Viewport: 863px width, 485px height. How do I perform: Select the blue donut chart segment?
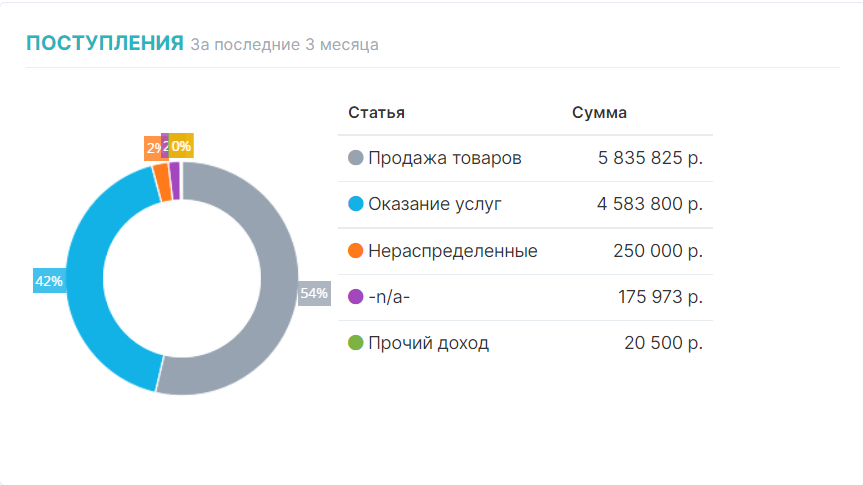click(88, 280)
